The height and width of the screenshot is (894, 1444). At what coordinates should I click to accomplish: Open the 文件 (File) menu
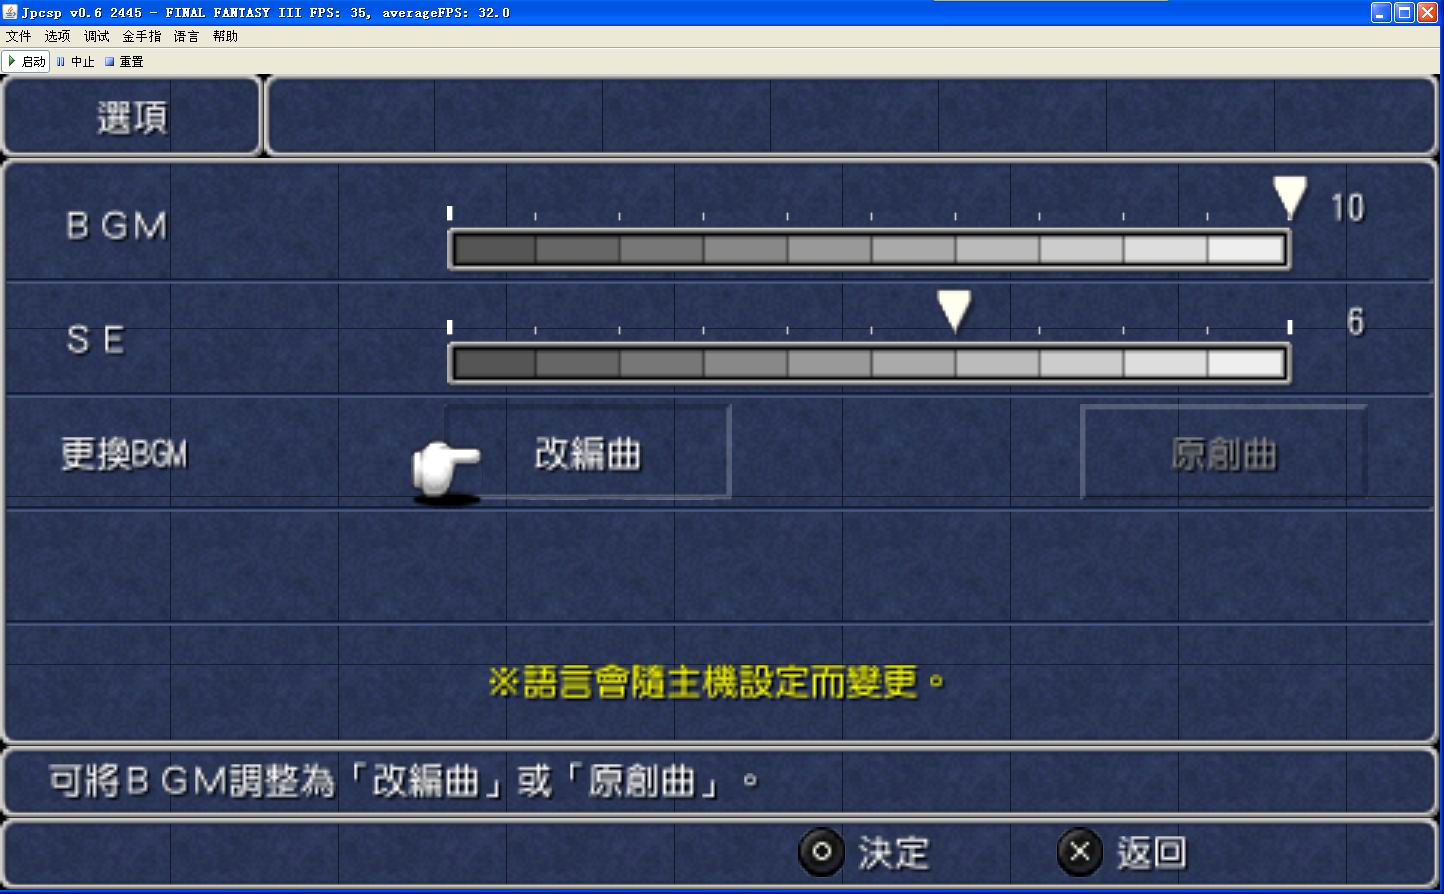pos(18,36)
